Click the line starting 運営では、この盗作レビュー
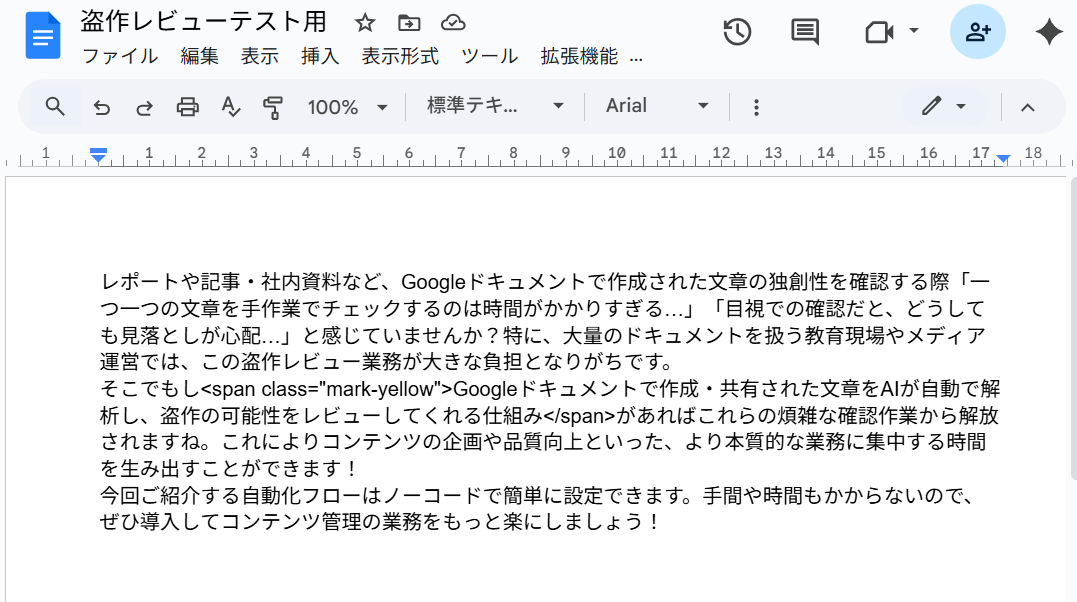1077x602 pixels. pyautogui.click(x=387, y=362)
